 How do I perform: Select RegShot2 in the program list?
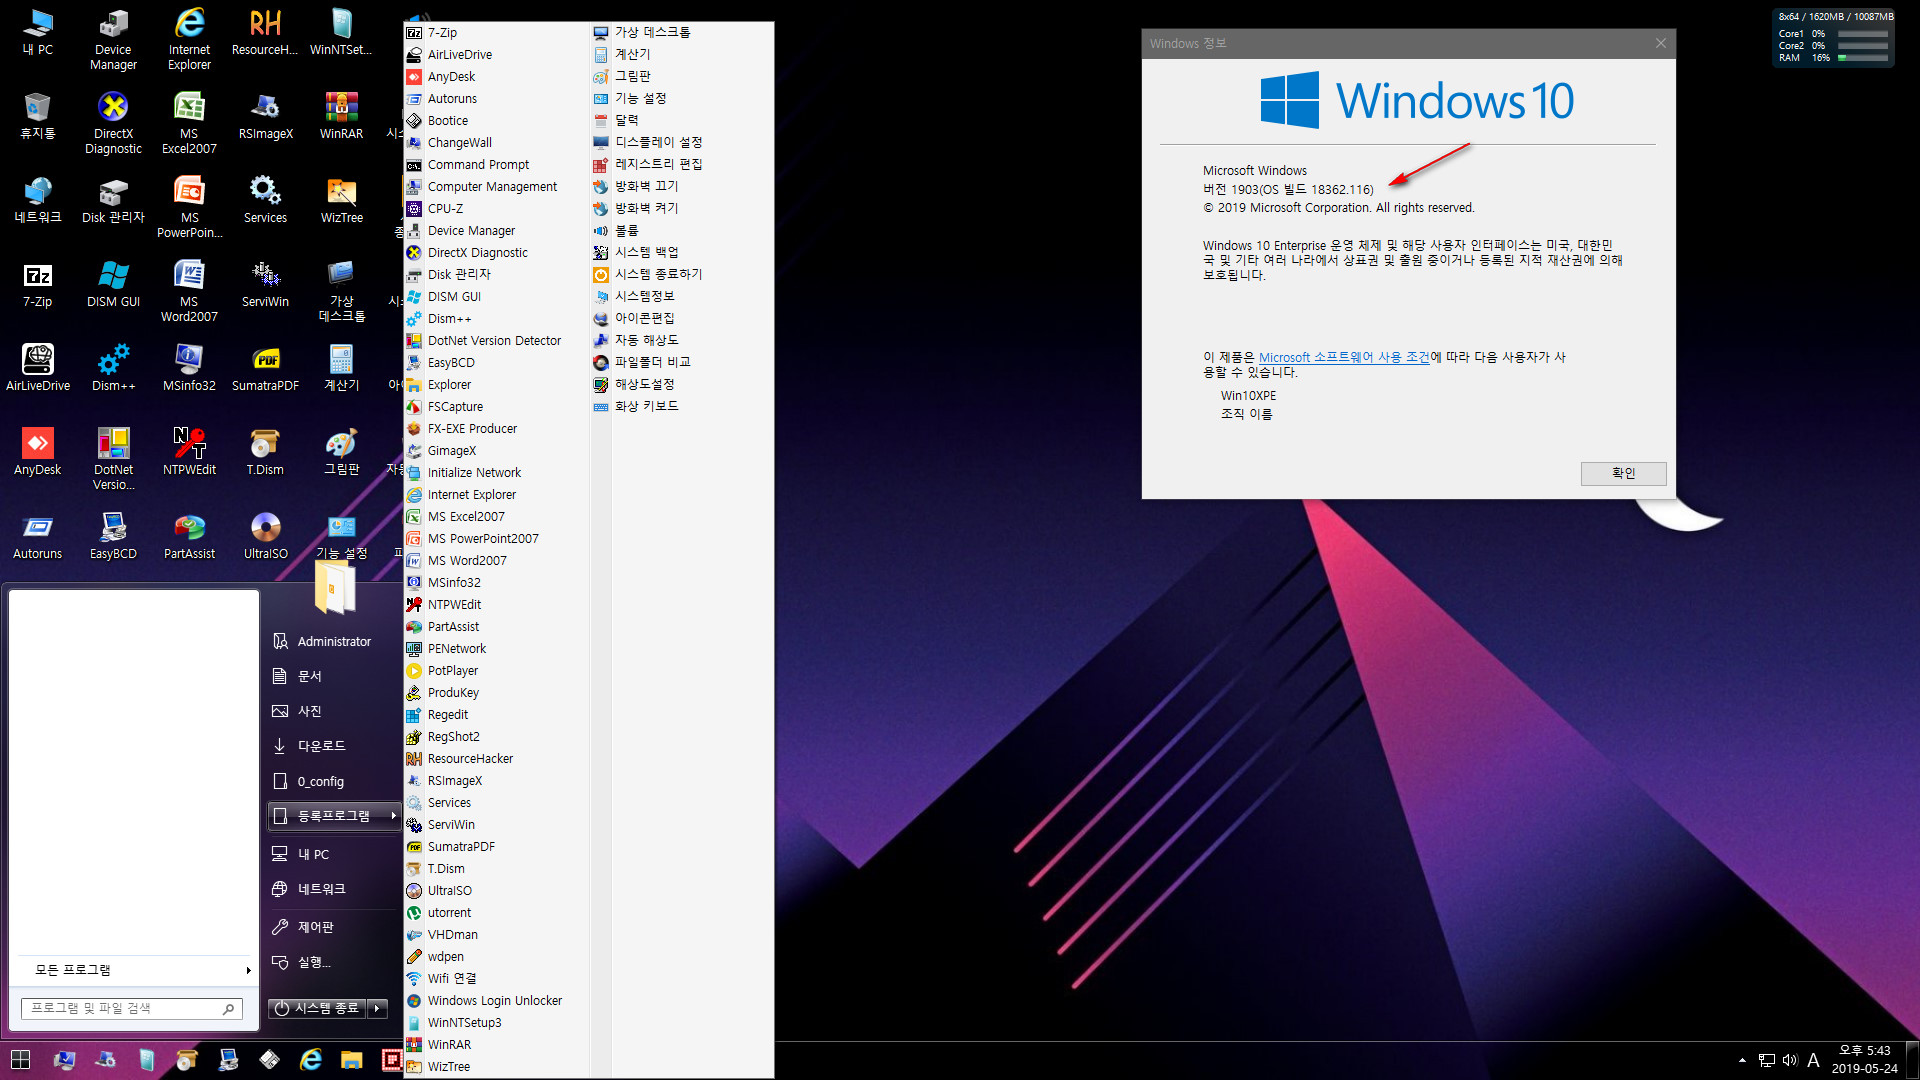click(x=496, y=737)
